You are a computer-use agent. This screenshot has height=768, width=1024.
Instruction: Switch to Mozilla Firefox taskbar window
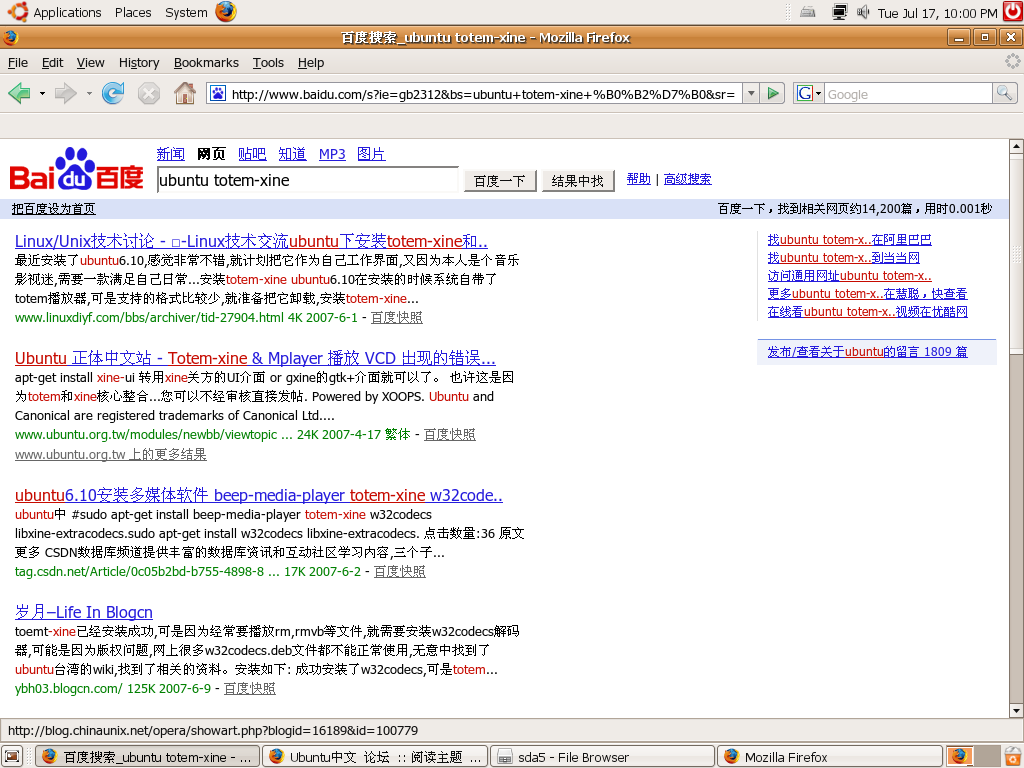pos(829,757)
